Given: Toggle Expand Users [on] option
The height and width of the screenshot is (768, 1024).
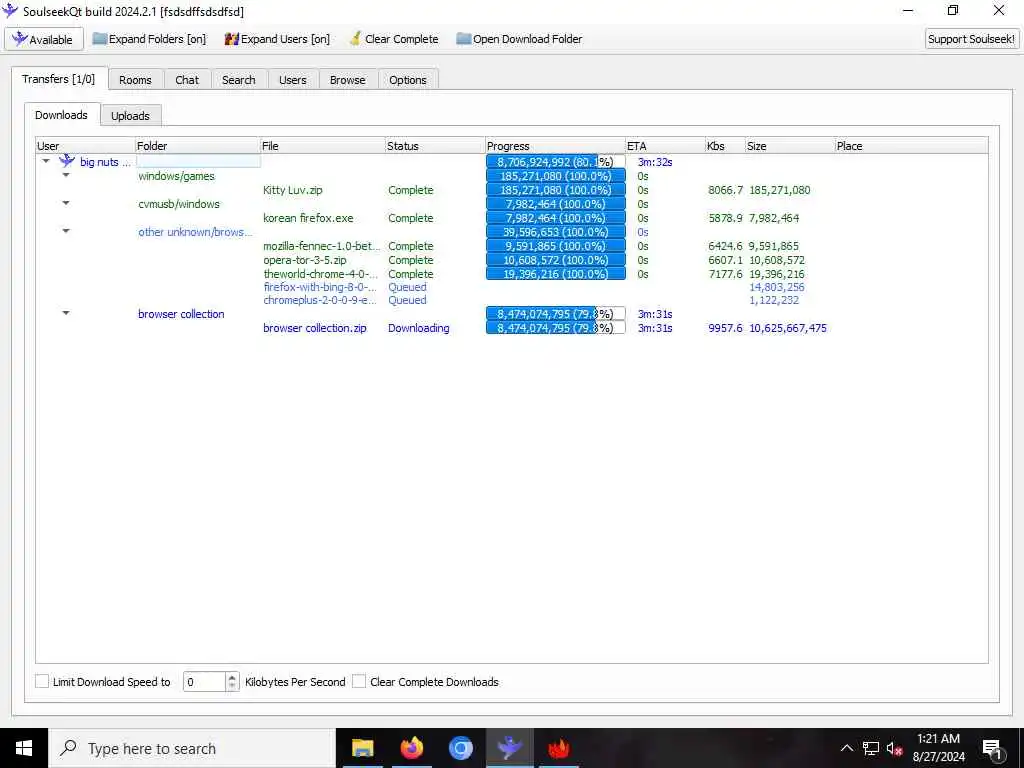Looking at the screenshot, I should (x=277, y=39).
